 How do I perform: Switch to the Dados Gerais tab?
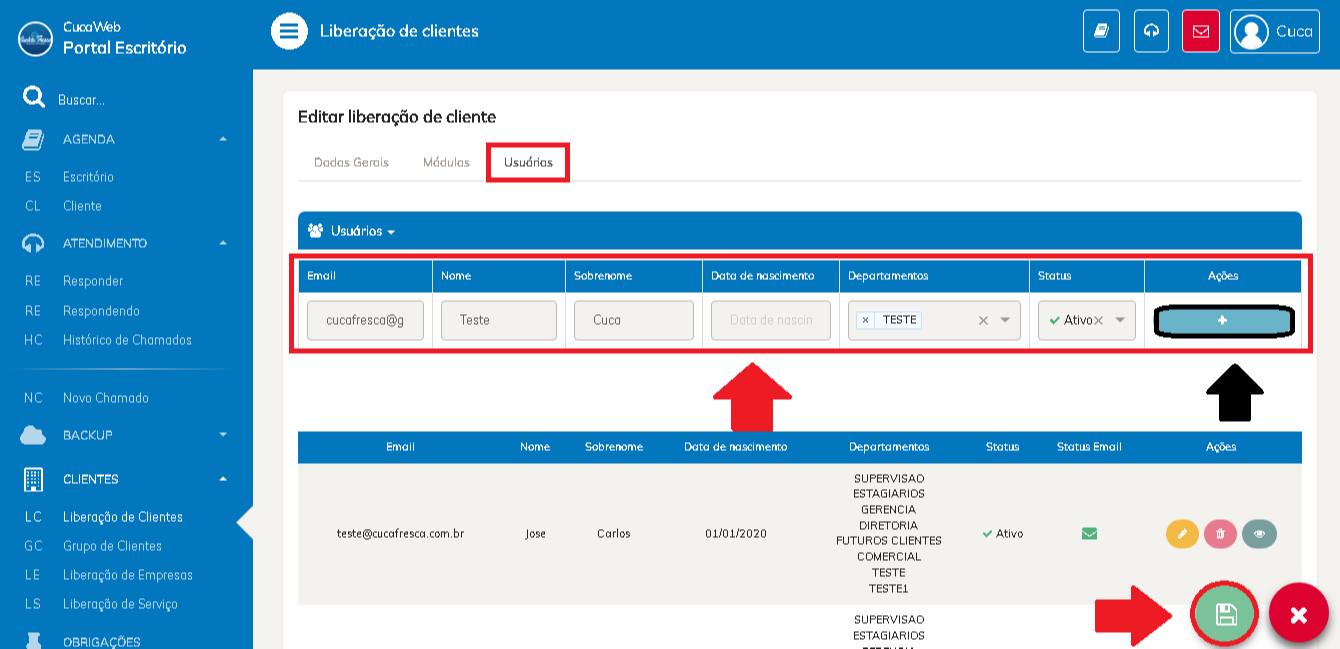[351, 162]
